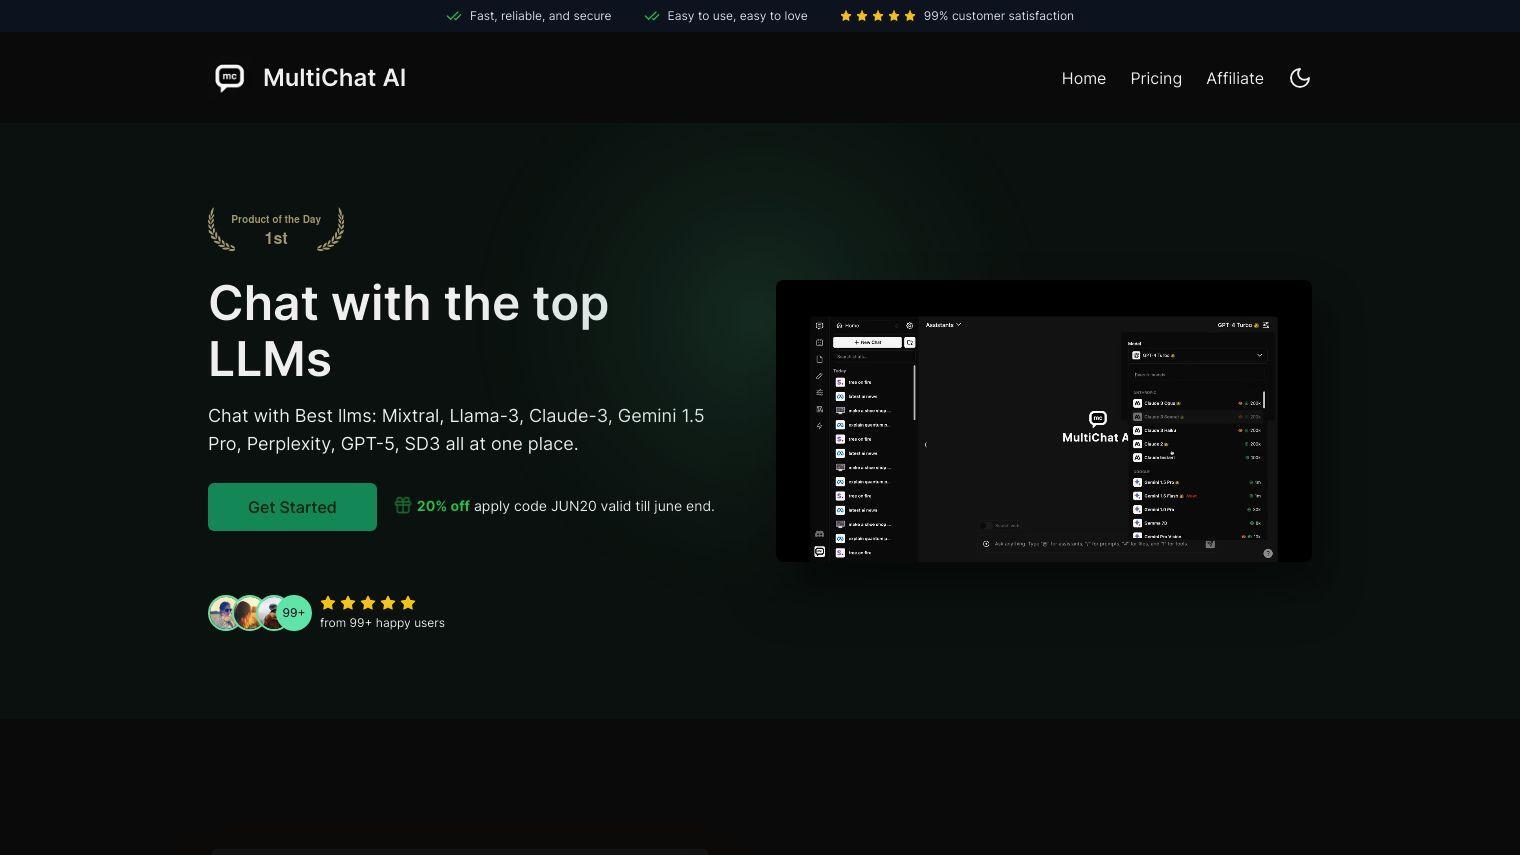Click '99% customer satisfaction' text

[x=999, y=16]
